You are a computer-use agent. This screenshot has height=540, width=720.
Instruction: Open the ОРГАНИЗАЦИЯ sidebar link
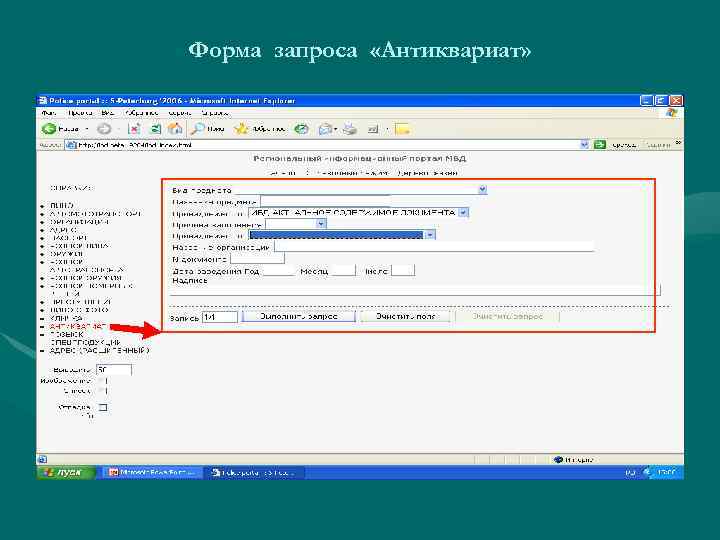click(x=79, y=221)
